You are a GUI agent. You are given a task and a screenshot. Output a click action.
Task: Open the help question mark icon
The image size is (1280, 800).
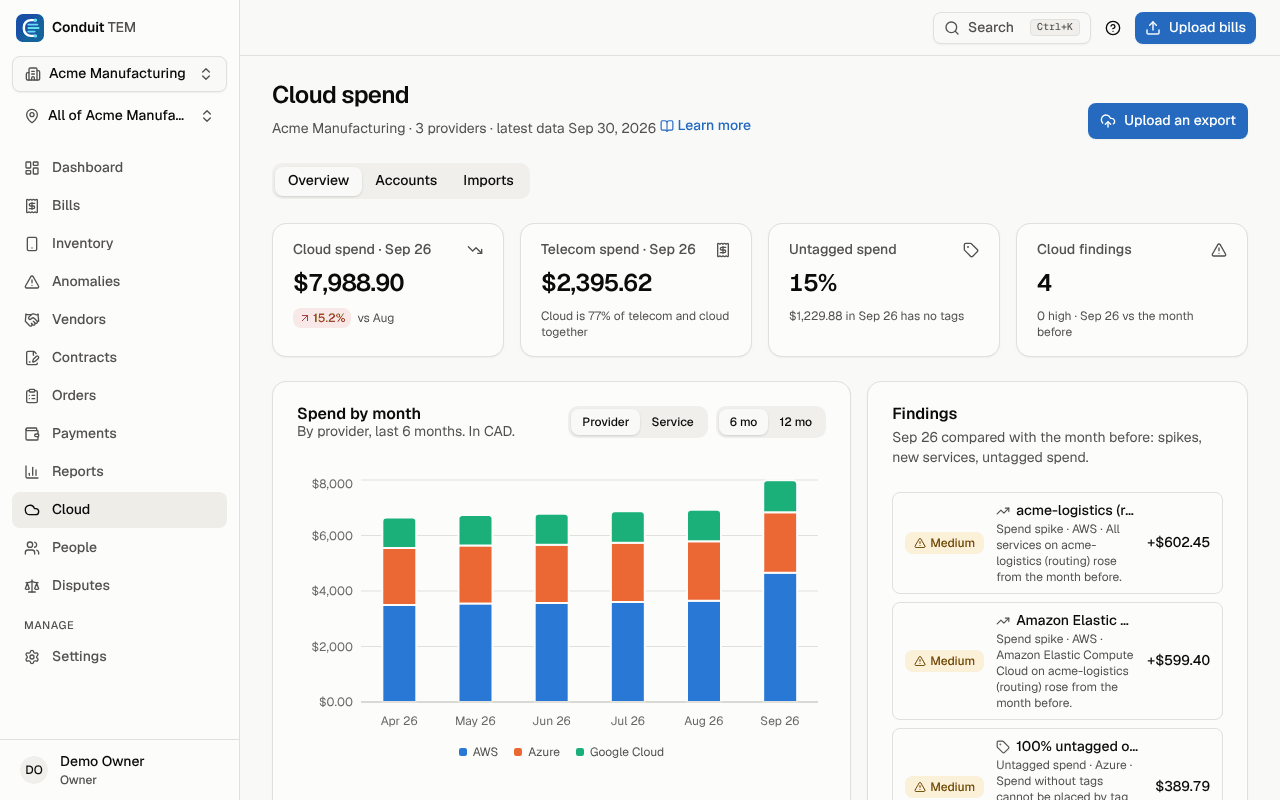[x=1113, y=28]
